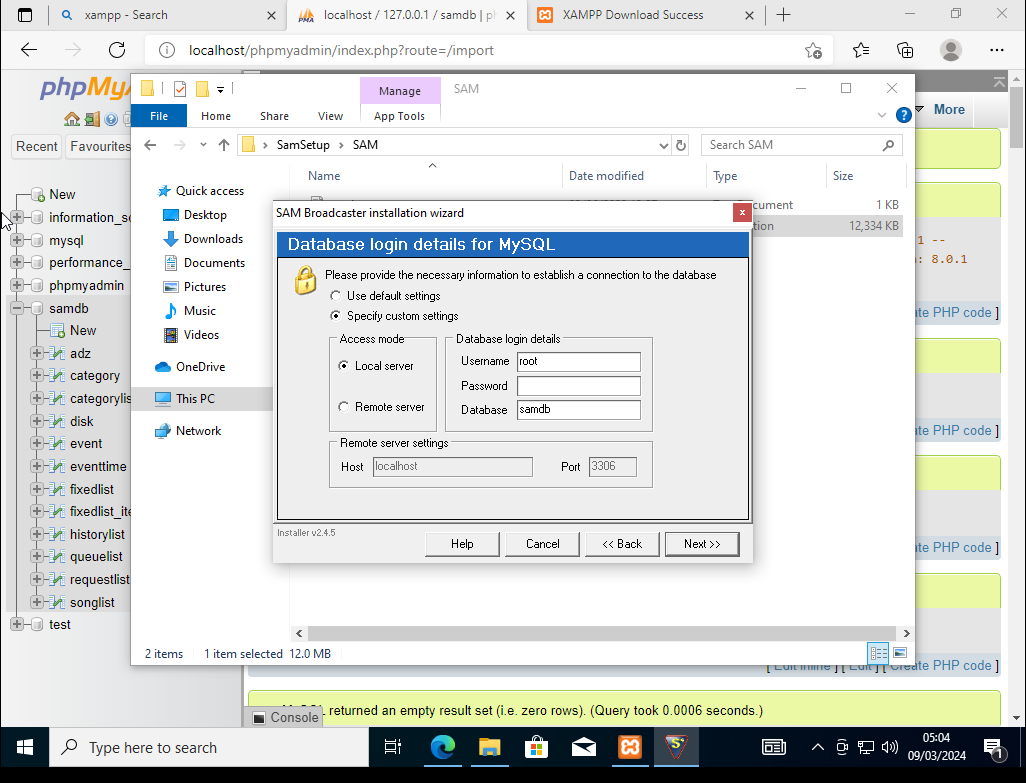This screenshot has width=1026, height=783.
Task: Click the Password input field
Action: click(578, 386)
